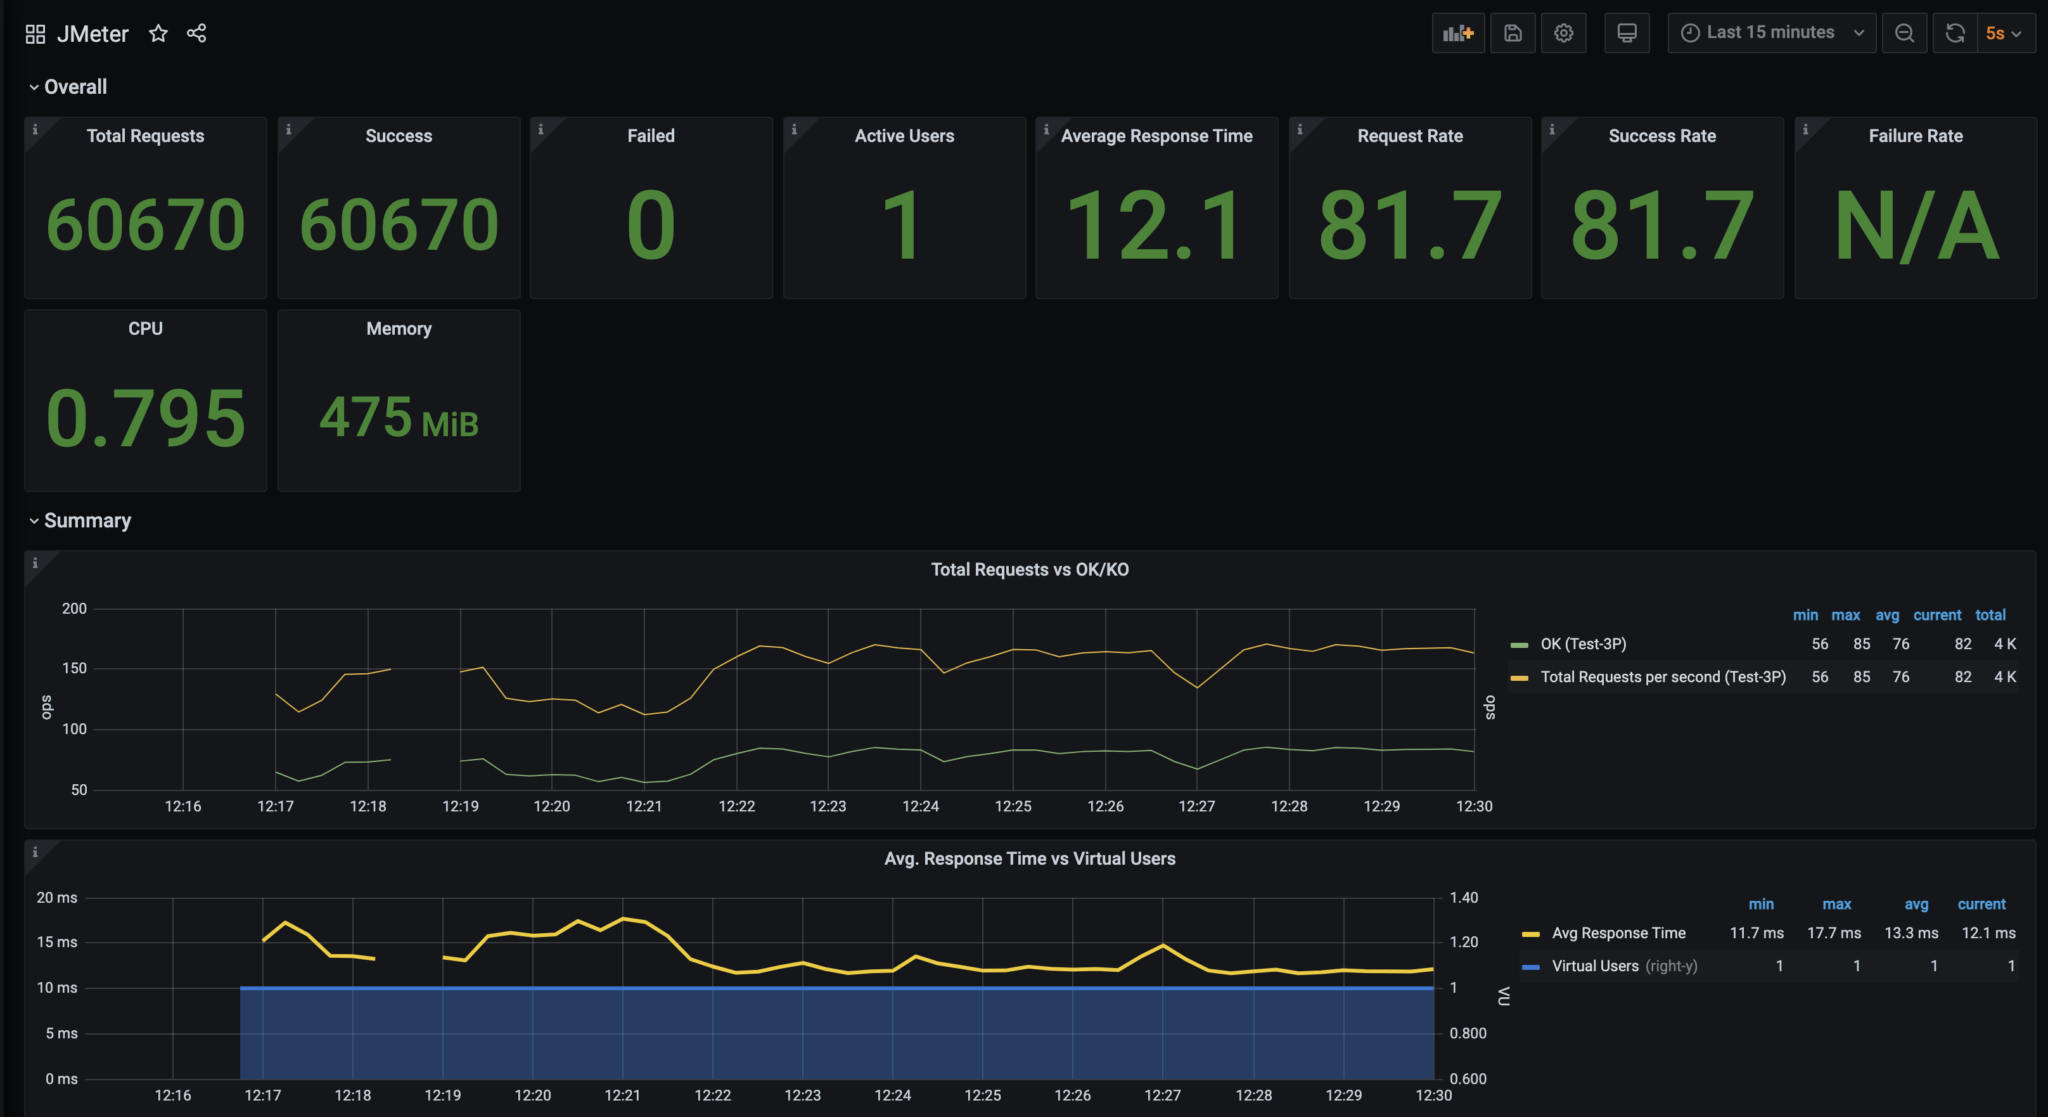Image resolution: width=2048 pixels, height=1117 pixels.
Task: Collapse the Overall row
Action: [74, 87]
